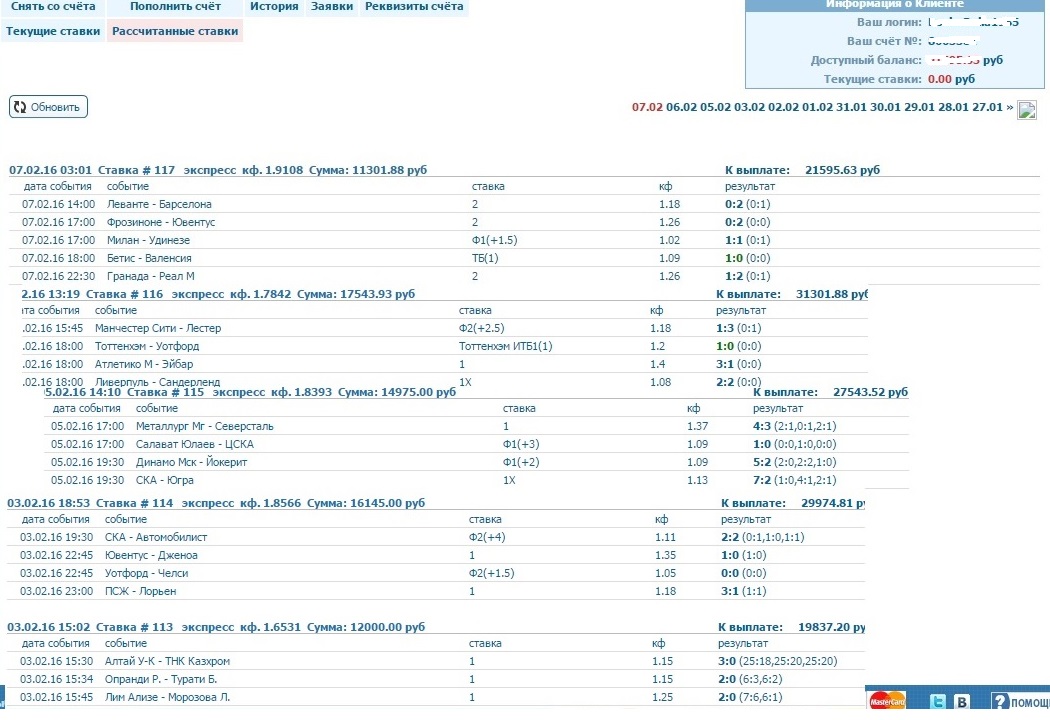The image size is (1050, 720).
Task: Click event Фрозиноне - Ювентус
Action: pyautogui.click(x=161, y=222)
